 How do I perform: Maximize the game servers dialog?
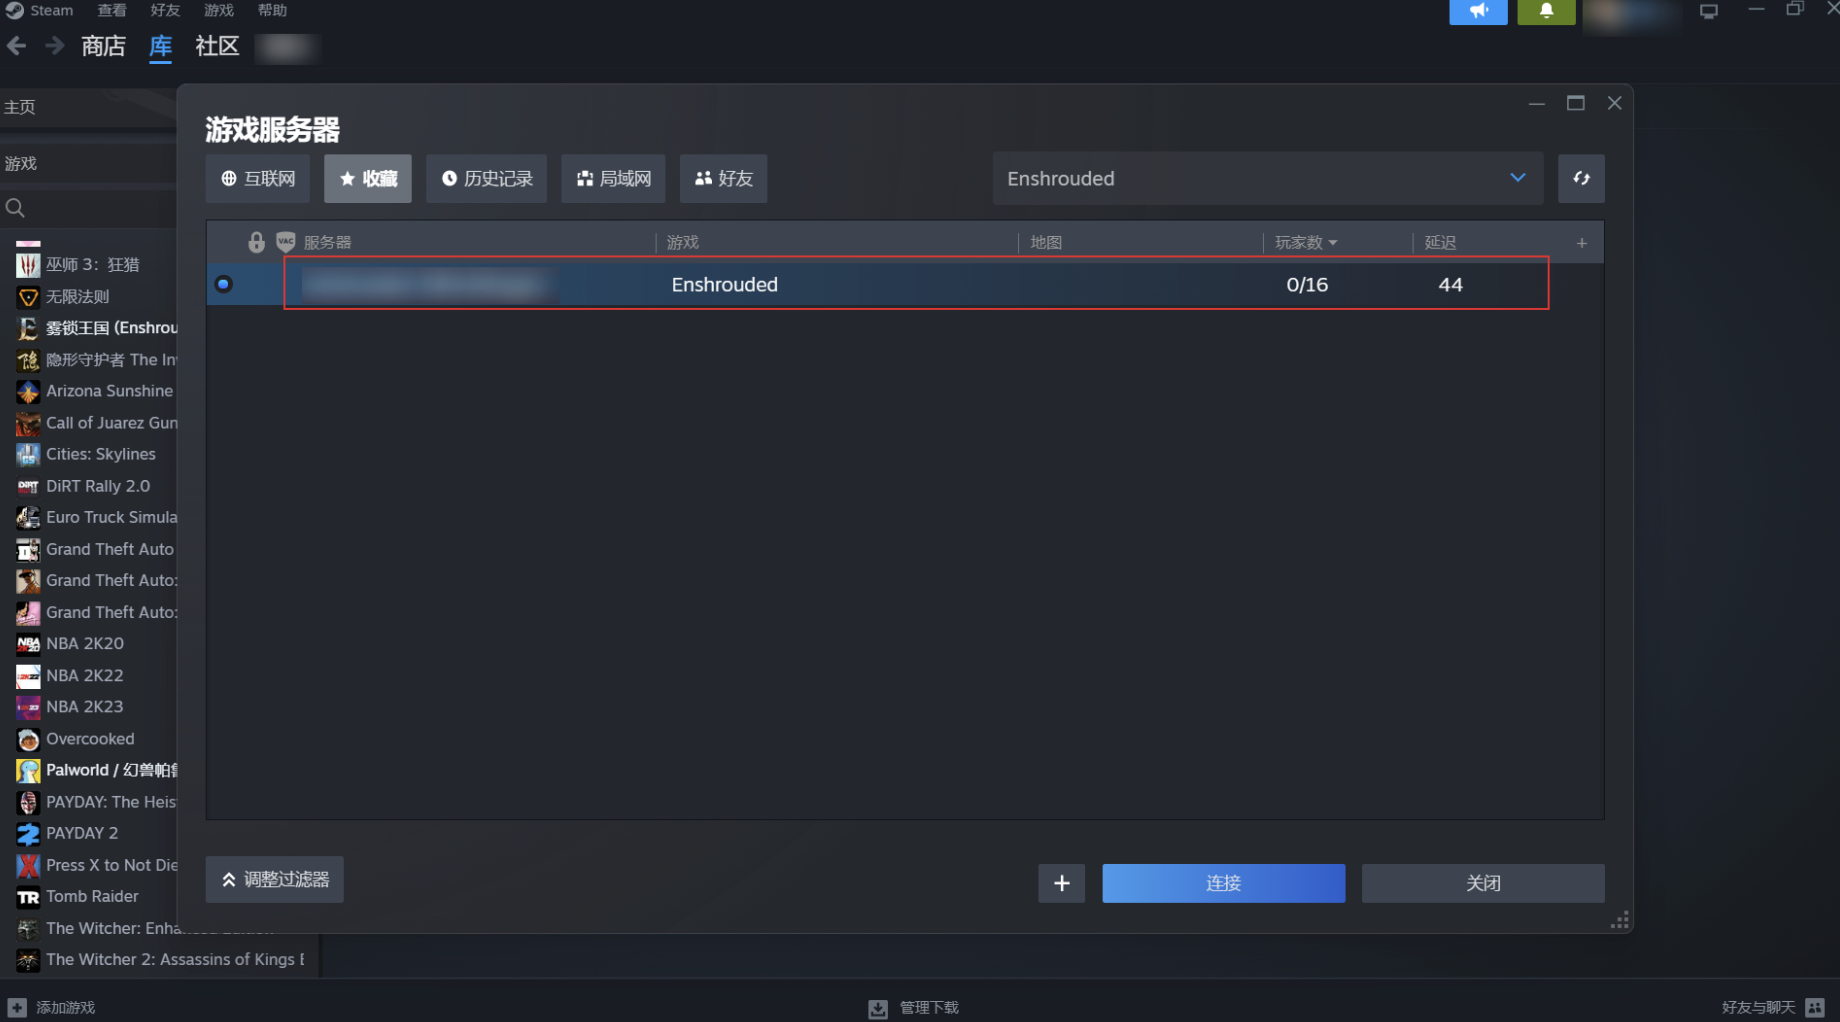(1575, 103)
